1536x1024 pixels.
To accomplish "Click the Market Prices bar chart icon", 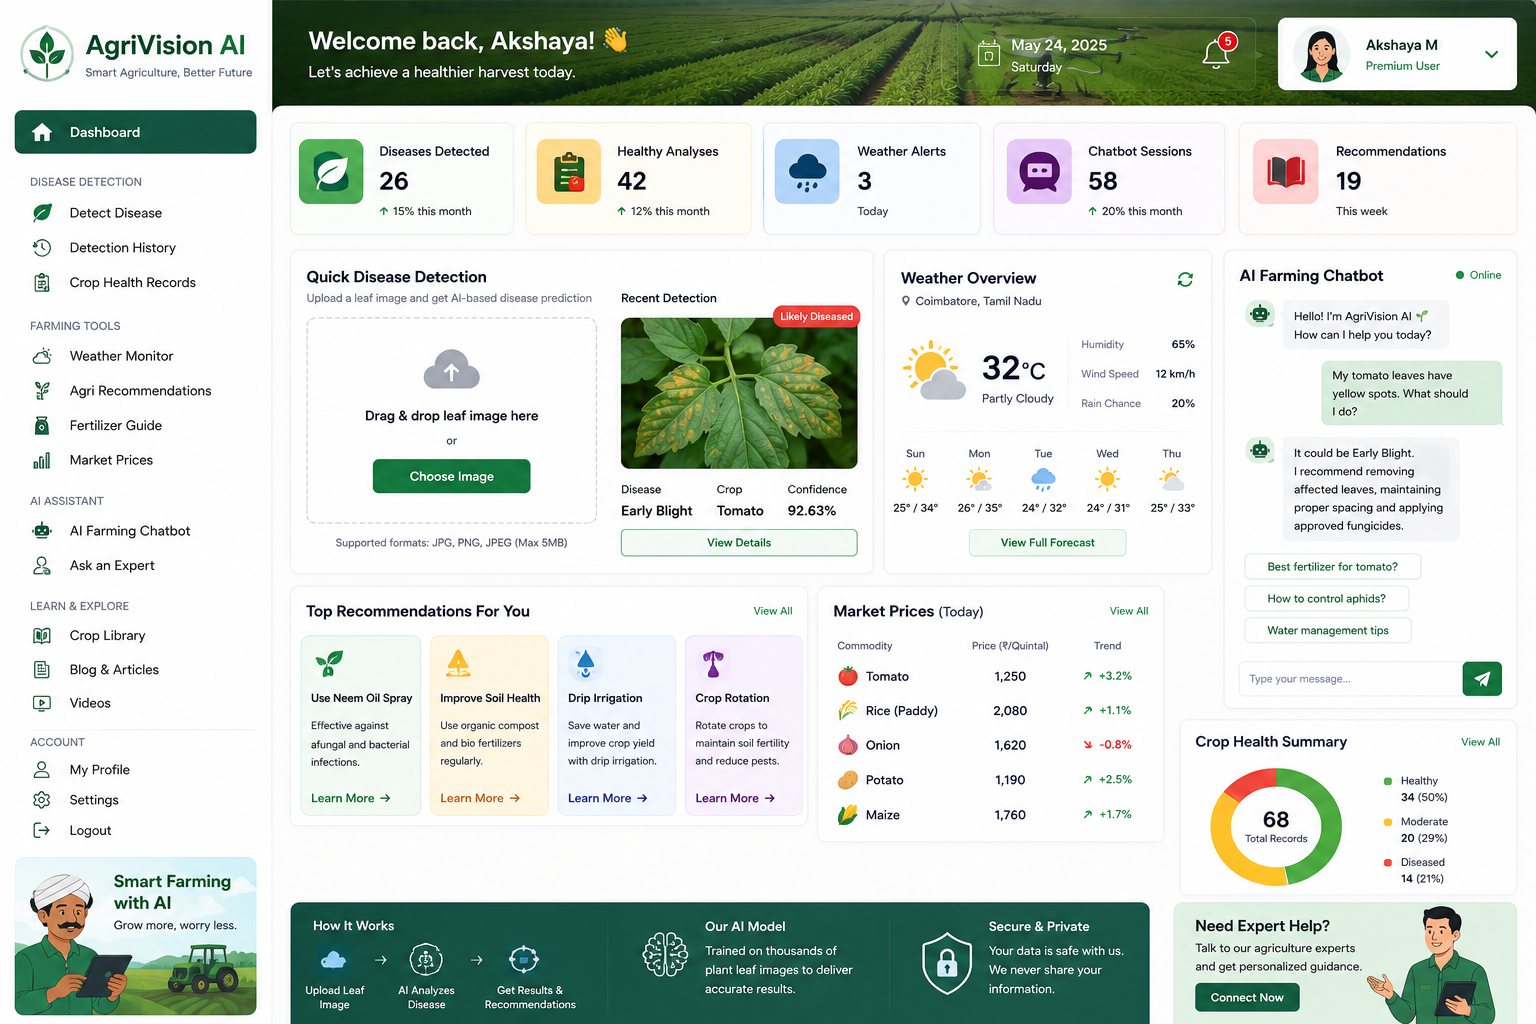I will (42, 460).
